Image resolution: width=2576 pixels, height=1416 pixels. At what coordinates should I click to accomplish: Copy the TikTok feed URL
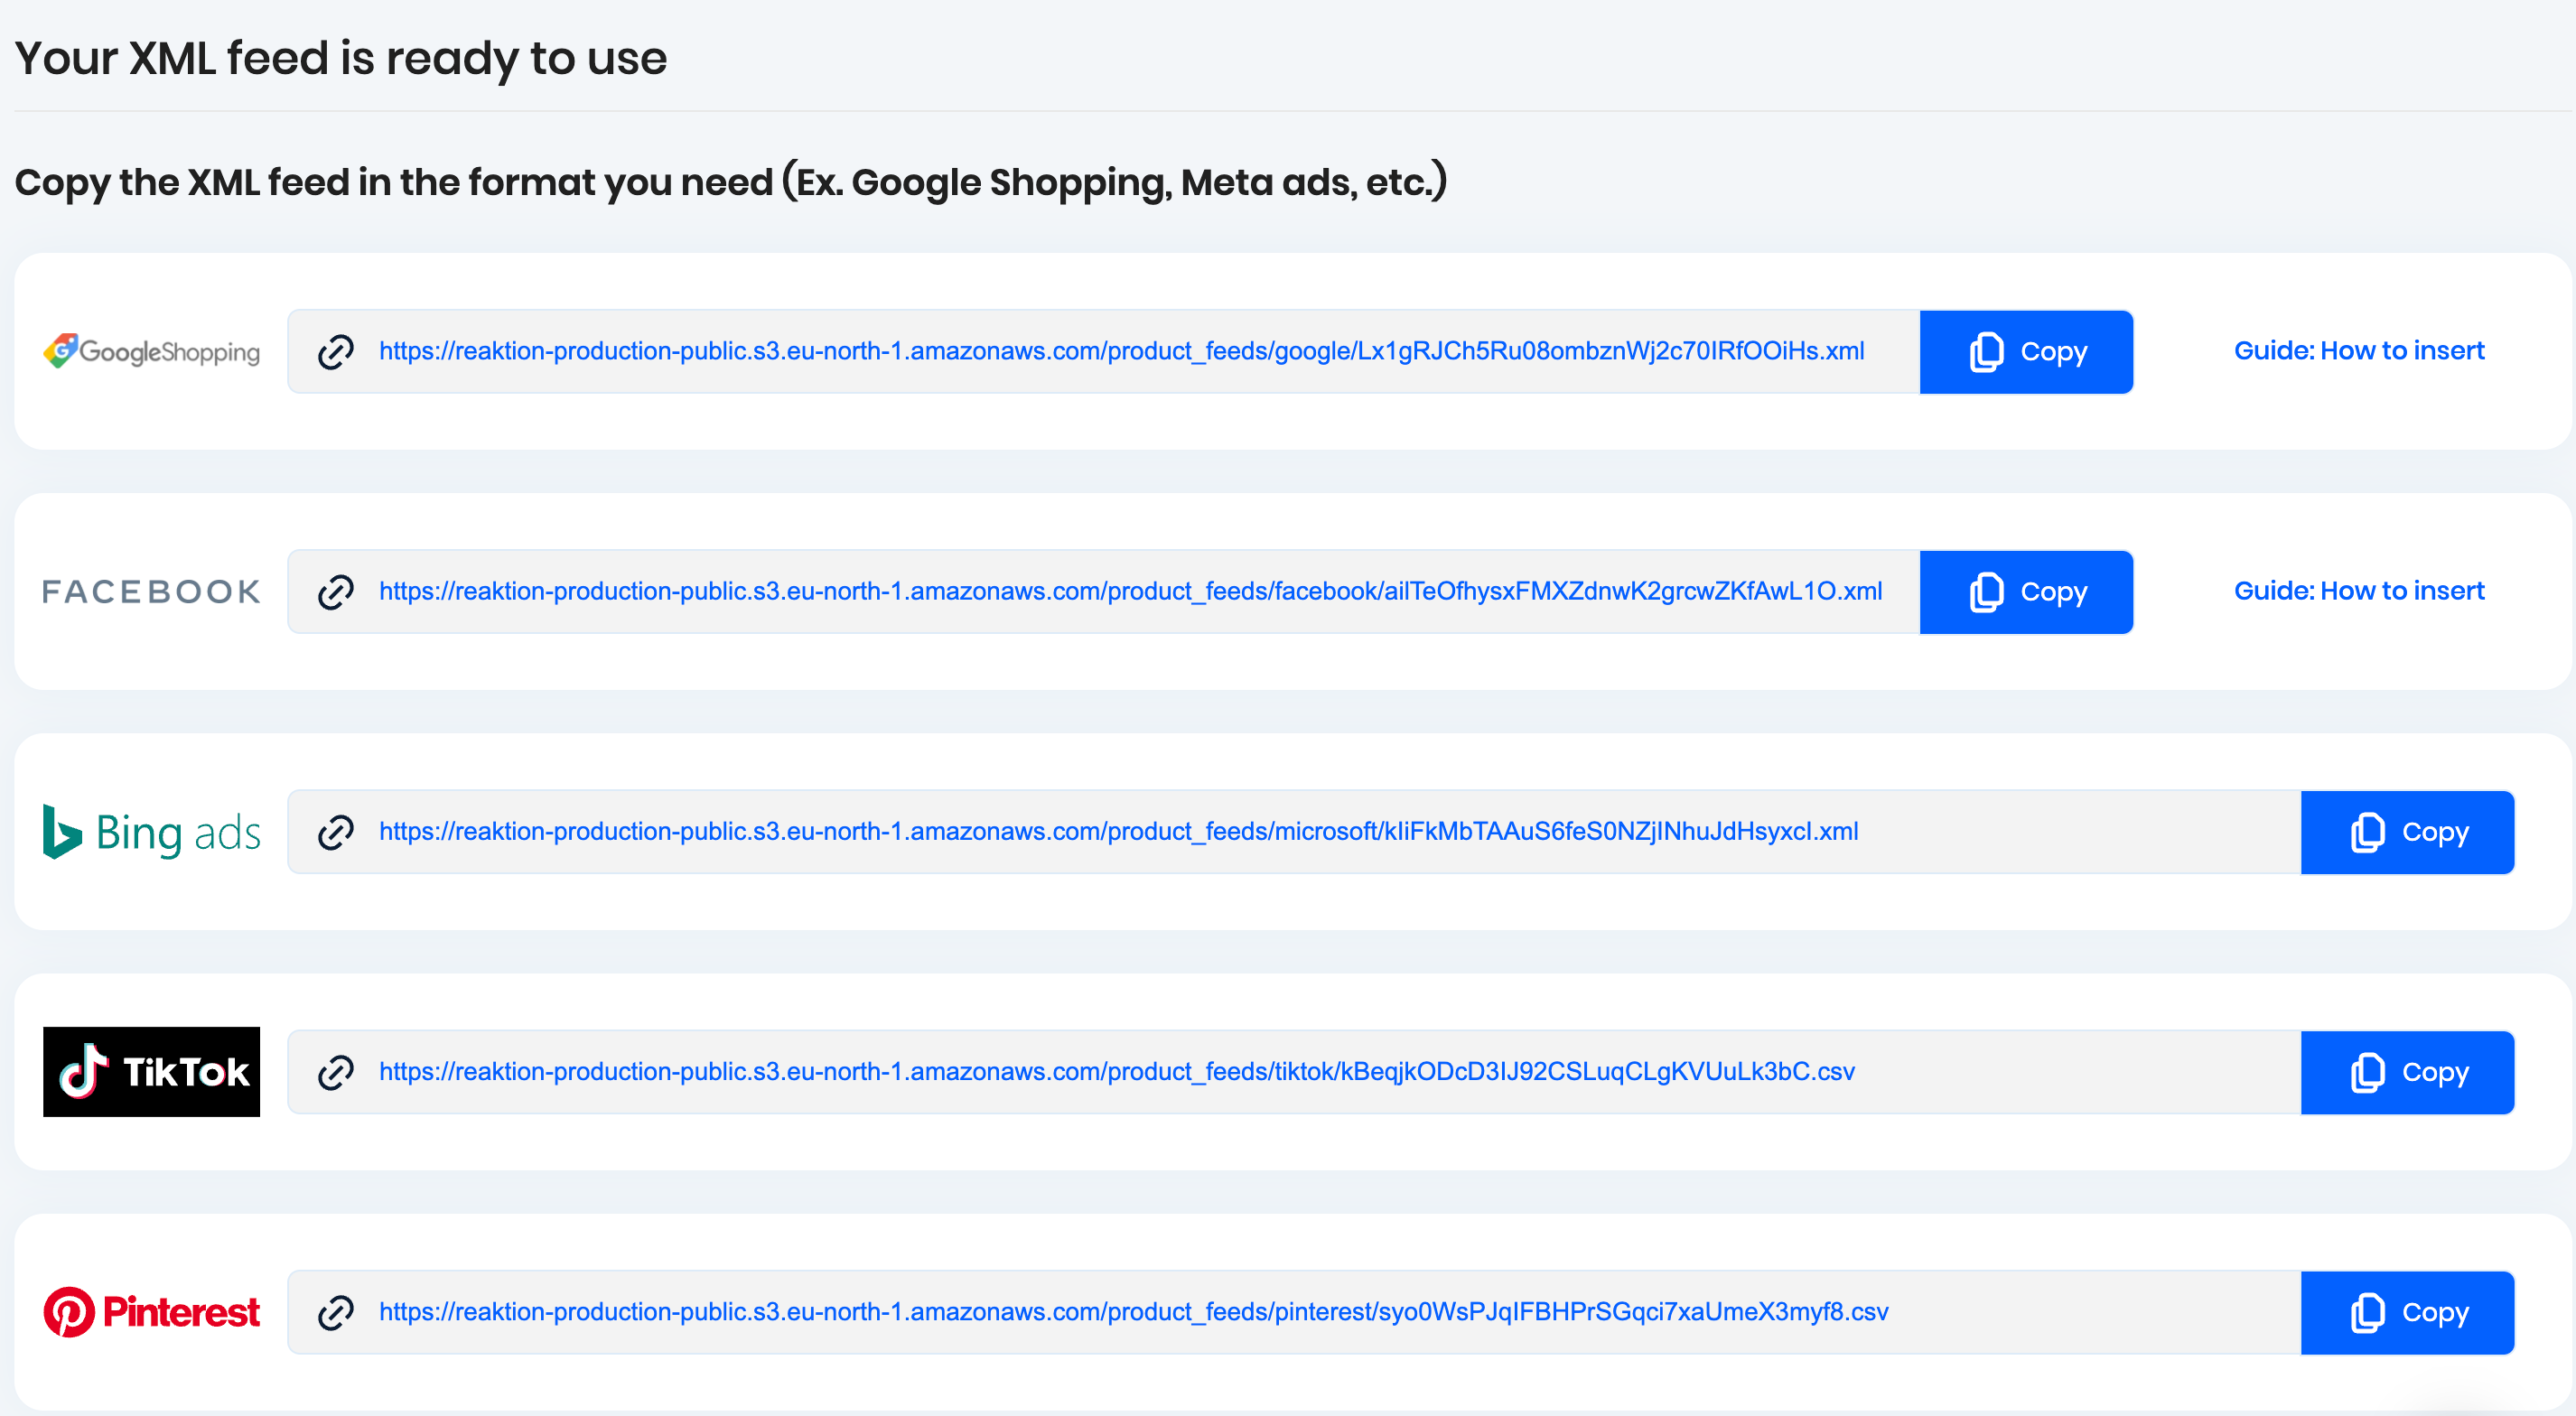(x=2407, y=1072)
